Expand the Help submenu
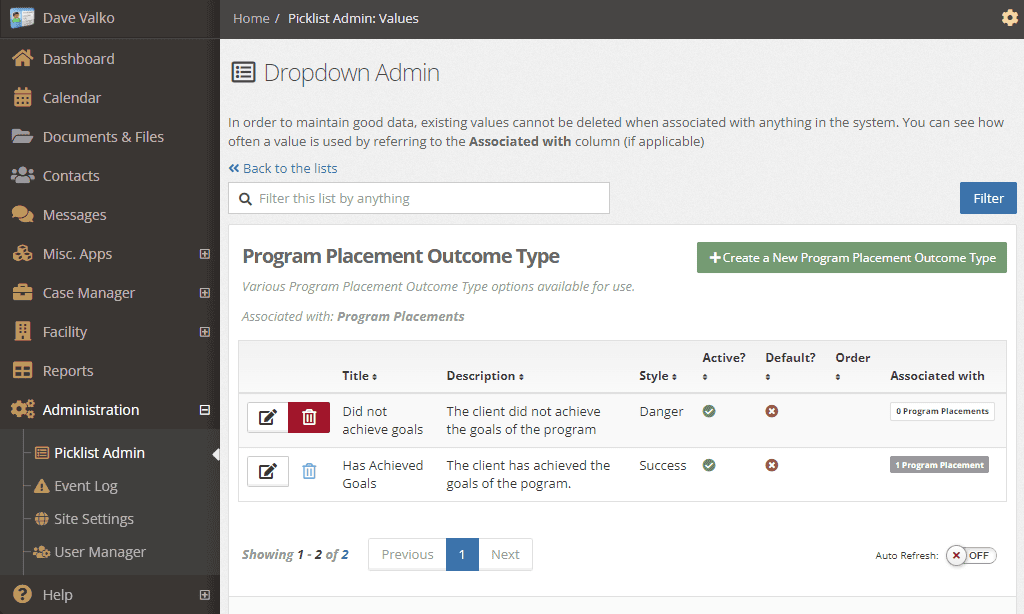 204,594
